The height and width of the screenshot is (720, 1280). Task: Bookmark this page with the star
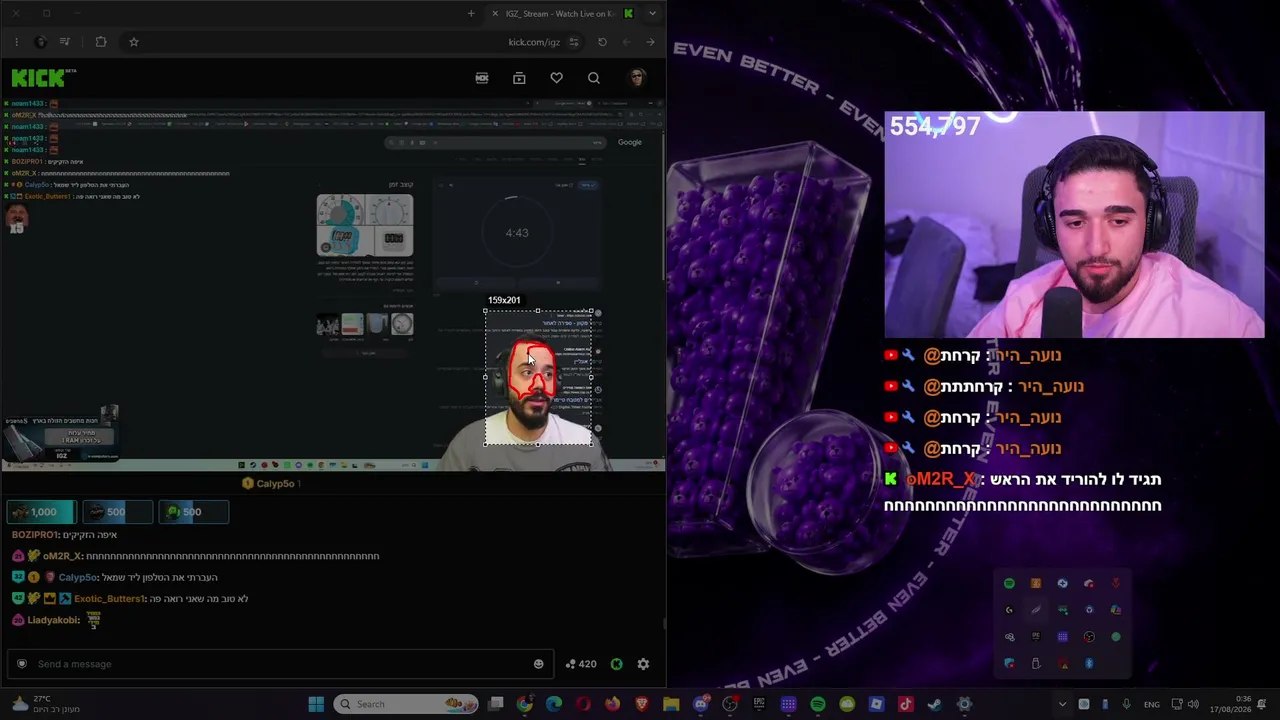point(134,42)
